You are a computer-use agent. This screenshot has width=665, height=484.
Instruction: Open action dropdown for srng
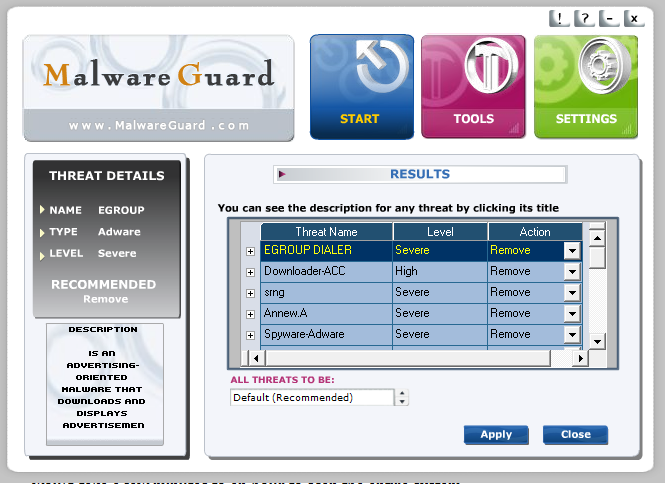[572, 292]
